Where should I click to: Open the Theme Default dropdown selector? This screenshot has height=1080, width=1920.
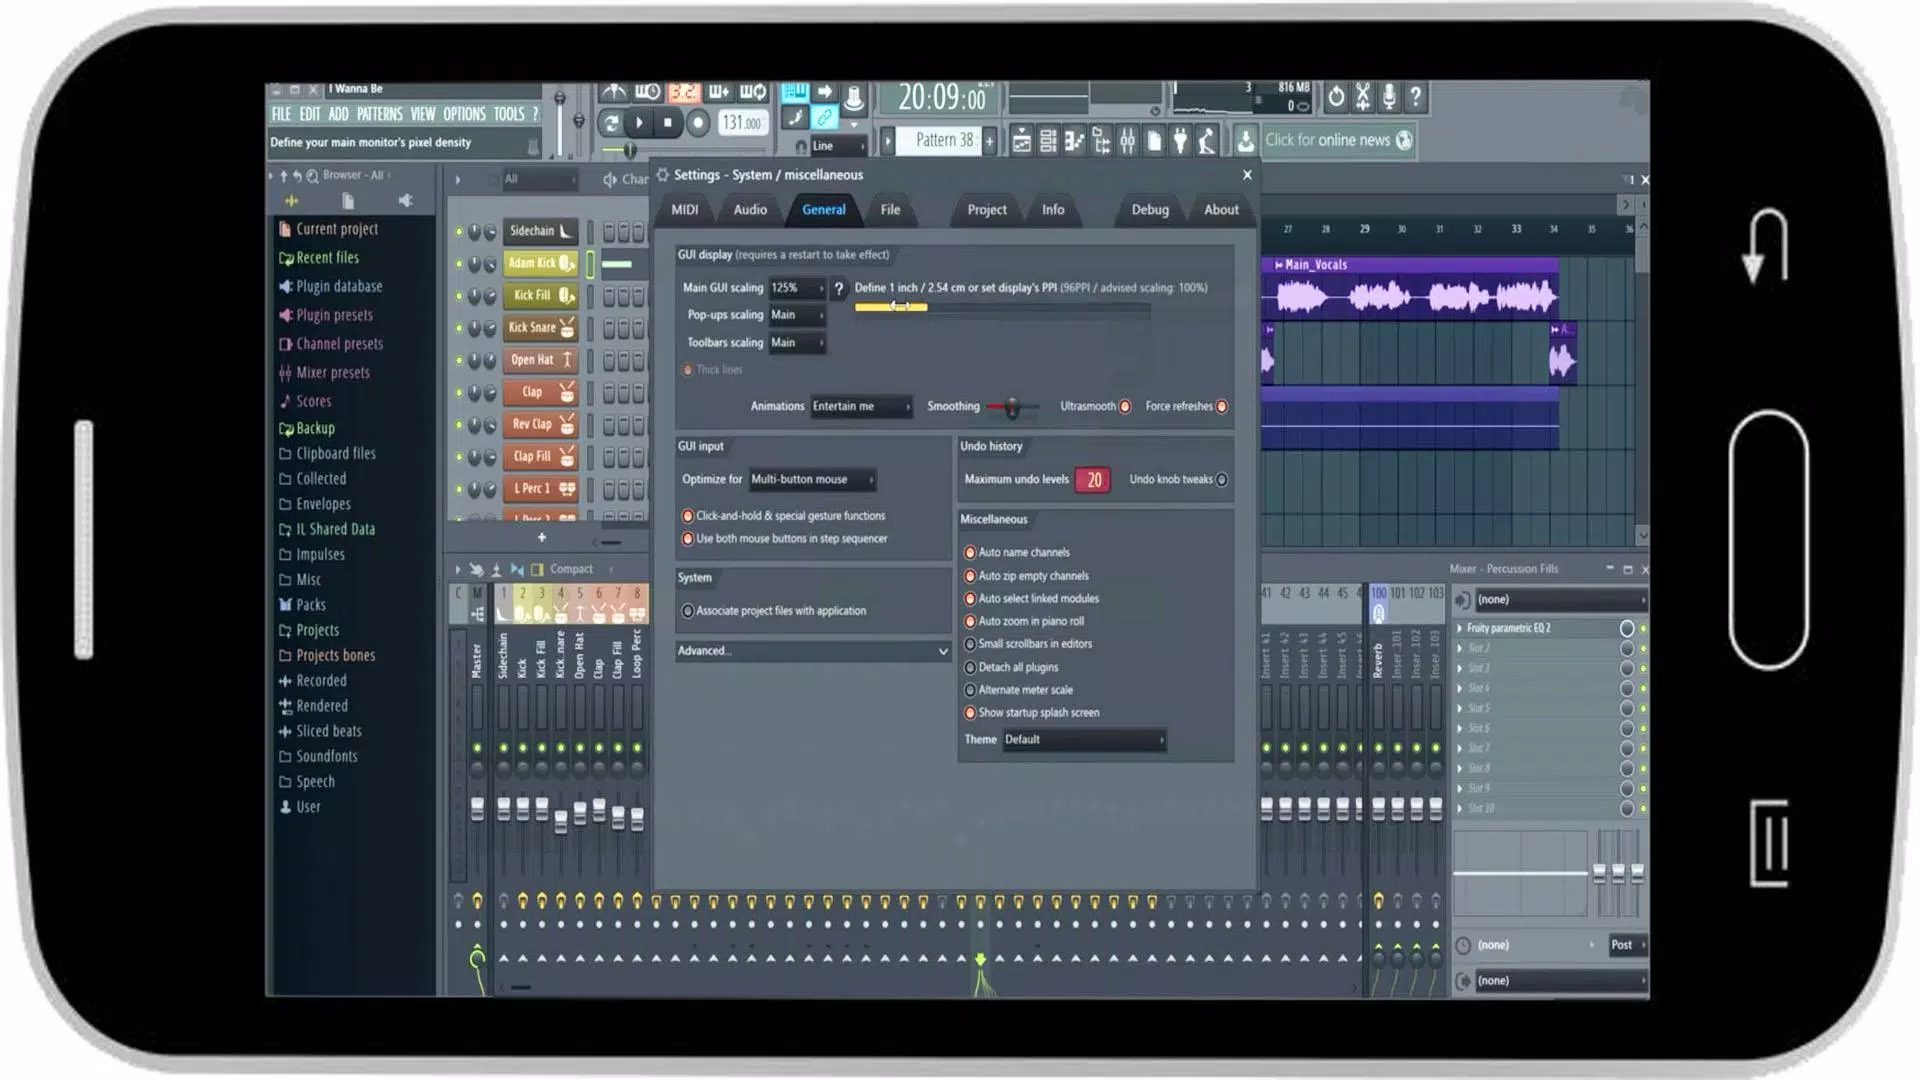coord(1081,738)
